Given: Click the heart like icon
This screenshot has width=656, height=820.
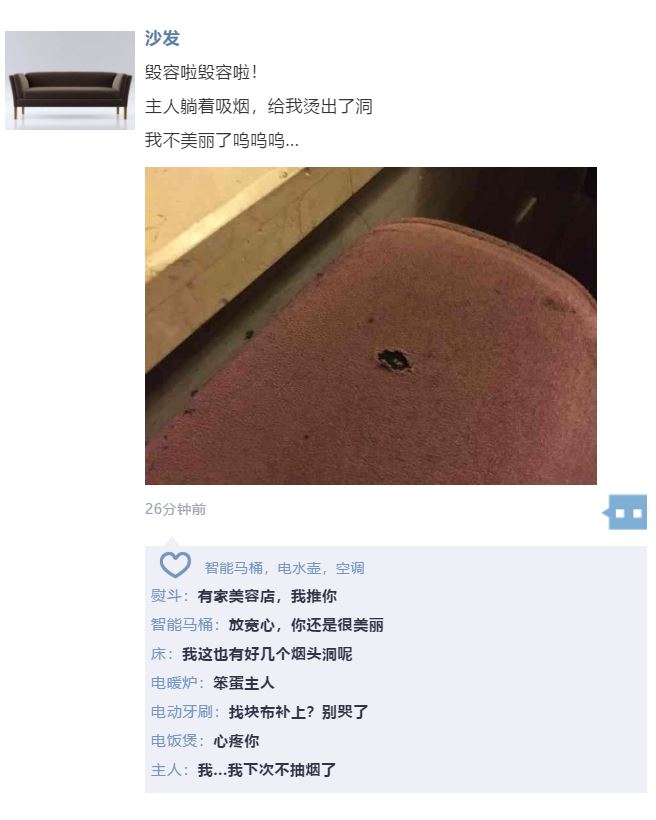Looking at the screenshot, I should click(x=175, y=564).
